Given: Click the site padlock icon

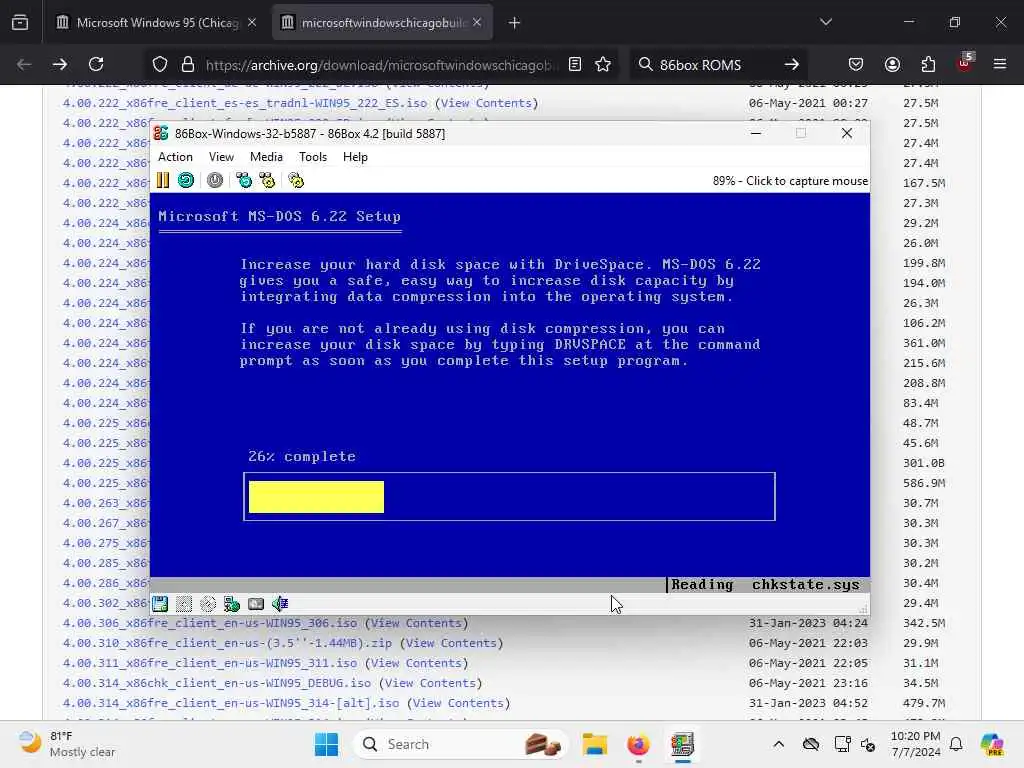Looking at the screenshot, I should pyautogui.click(x=188, y=64).
